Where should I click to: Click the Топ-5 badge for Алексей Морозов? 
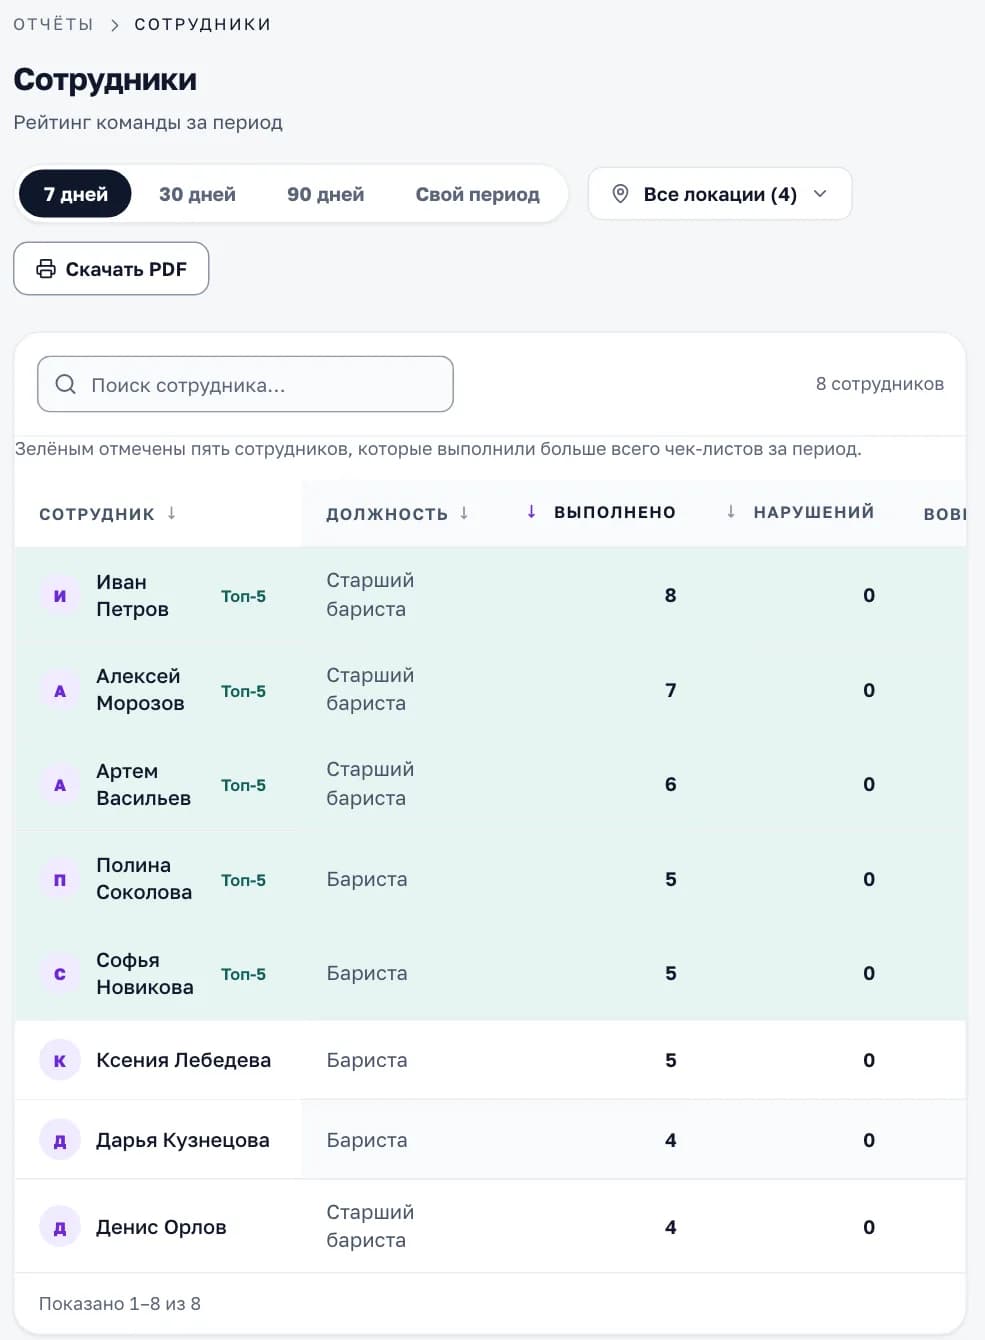tap(243, 691)
